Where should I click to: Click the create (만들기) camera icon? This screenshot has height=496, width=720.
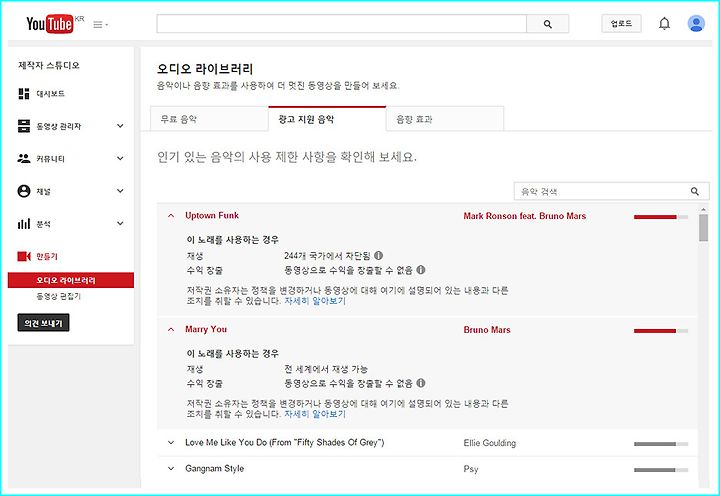[x=24, y=256]
